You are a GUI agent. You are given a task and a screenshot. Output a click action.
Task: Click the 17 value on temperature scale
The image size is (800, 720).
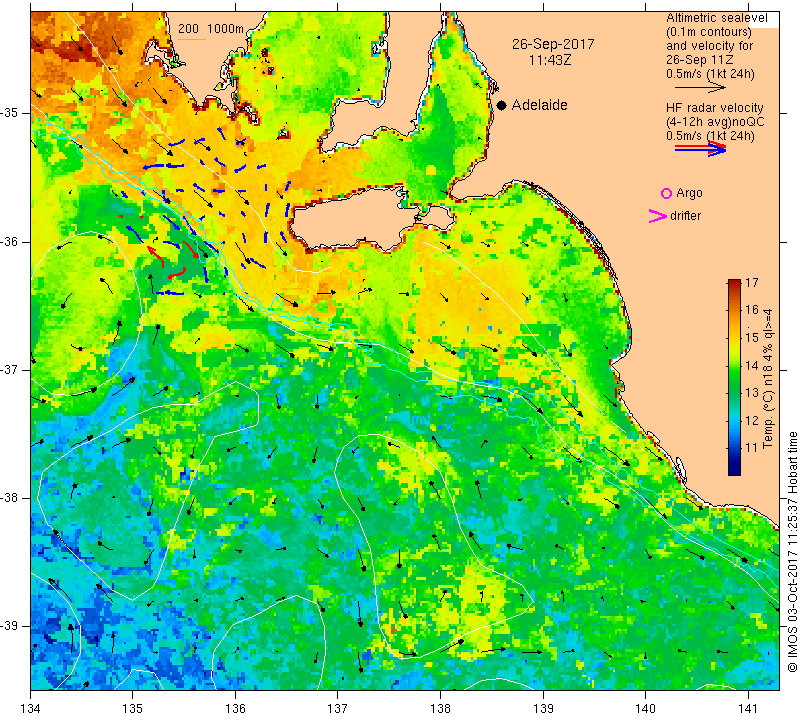tap(752, 282)
